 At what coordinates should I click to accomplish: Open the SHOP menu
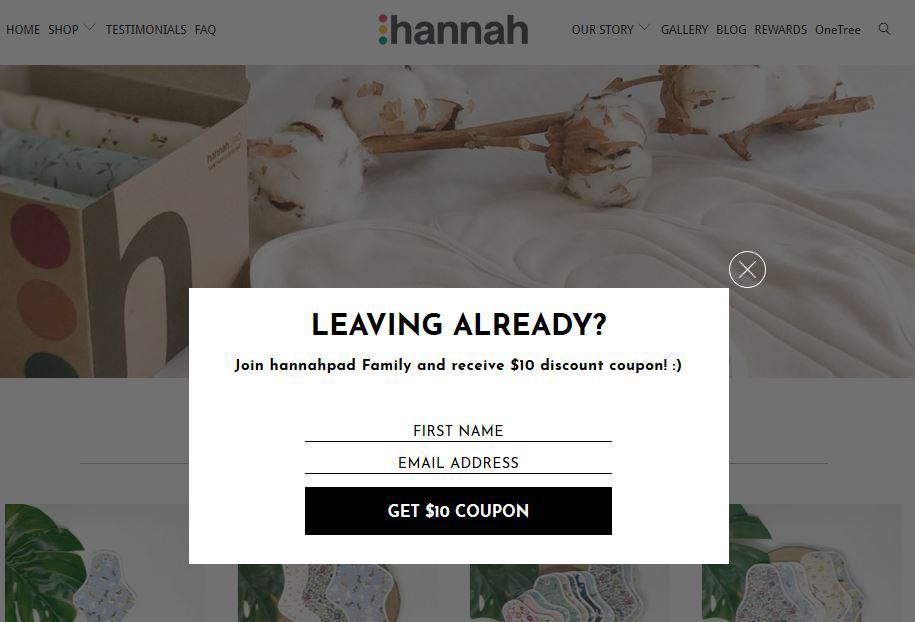pos(63,30)
